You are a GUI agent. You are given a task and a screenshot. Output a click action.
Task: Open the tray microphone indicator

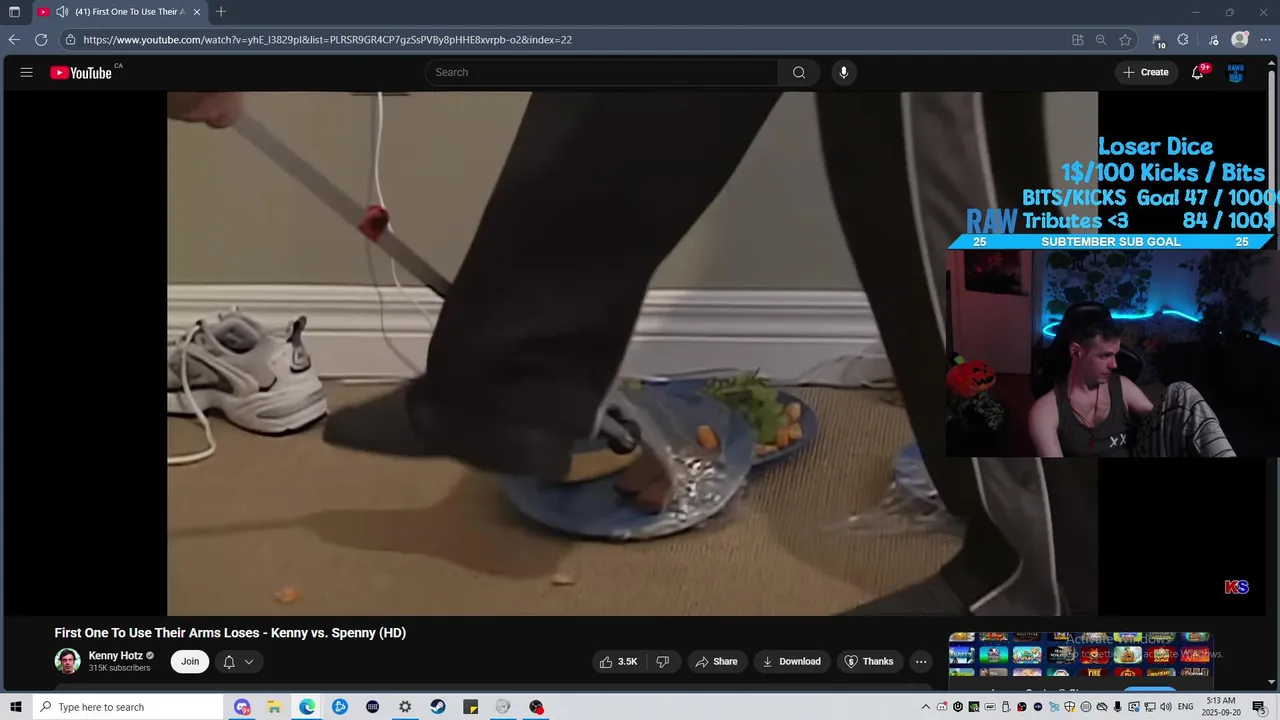(x=1117, y=707)
